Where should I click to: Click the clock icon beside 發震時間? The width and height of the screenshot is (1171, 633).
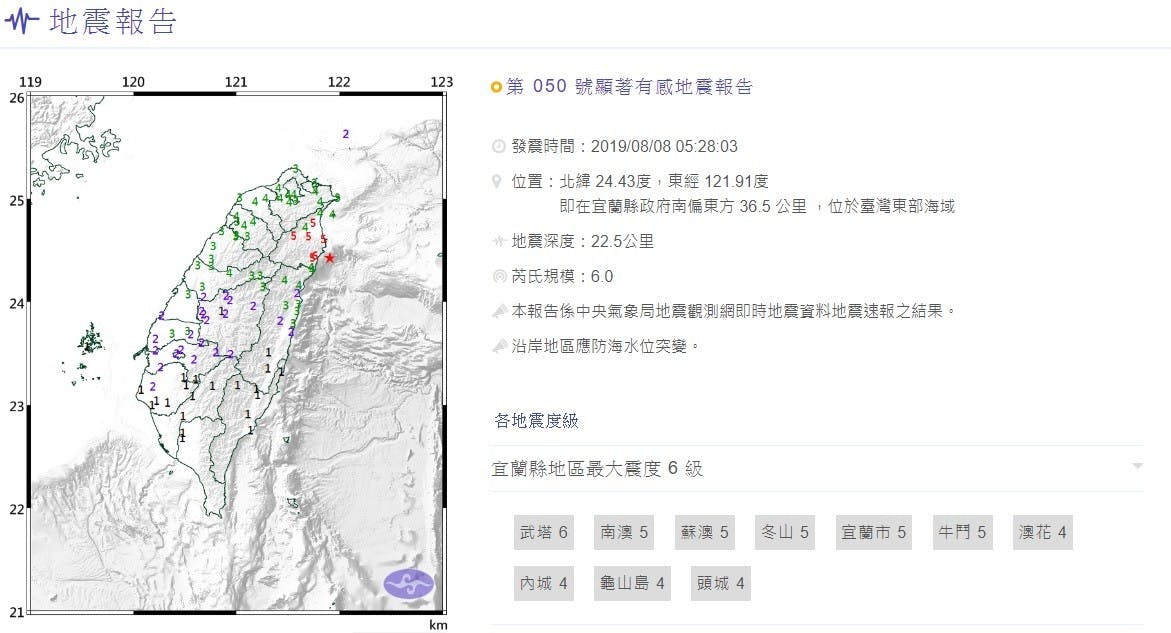point(499,146)
